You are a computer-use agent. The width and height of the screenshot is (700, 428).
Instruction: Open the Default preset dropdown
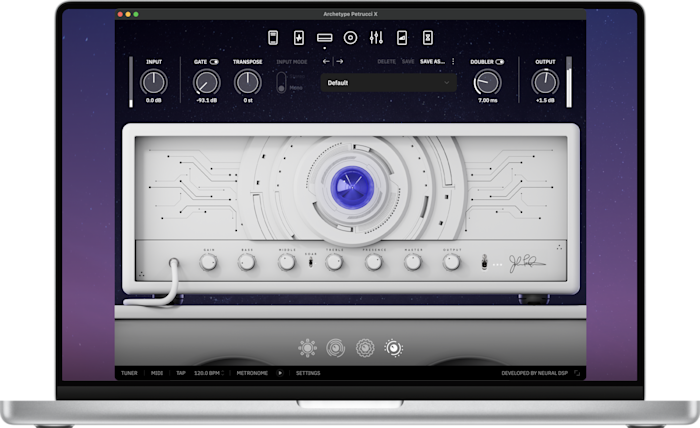click(388, 83)
